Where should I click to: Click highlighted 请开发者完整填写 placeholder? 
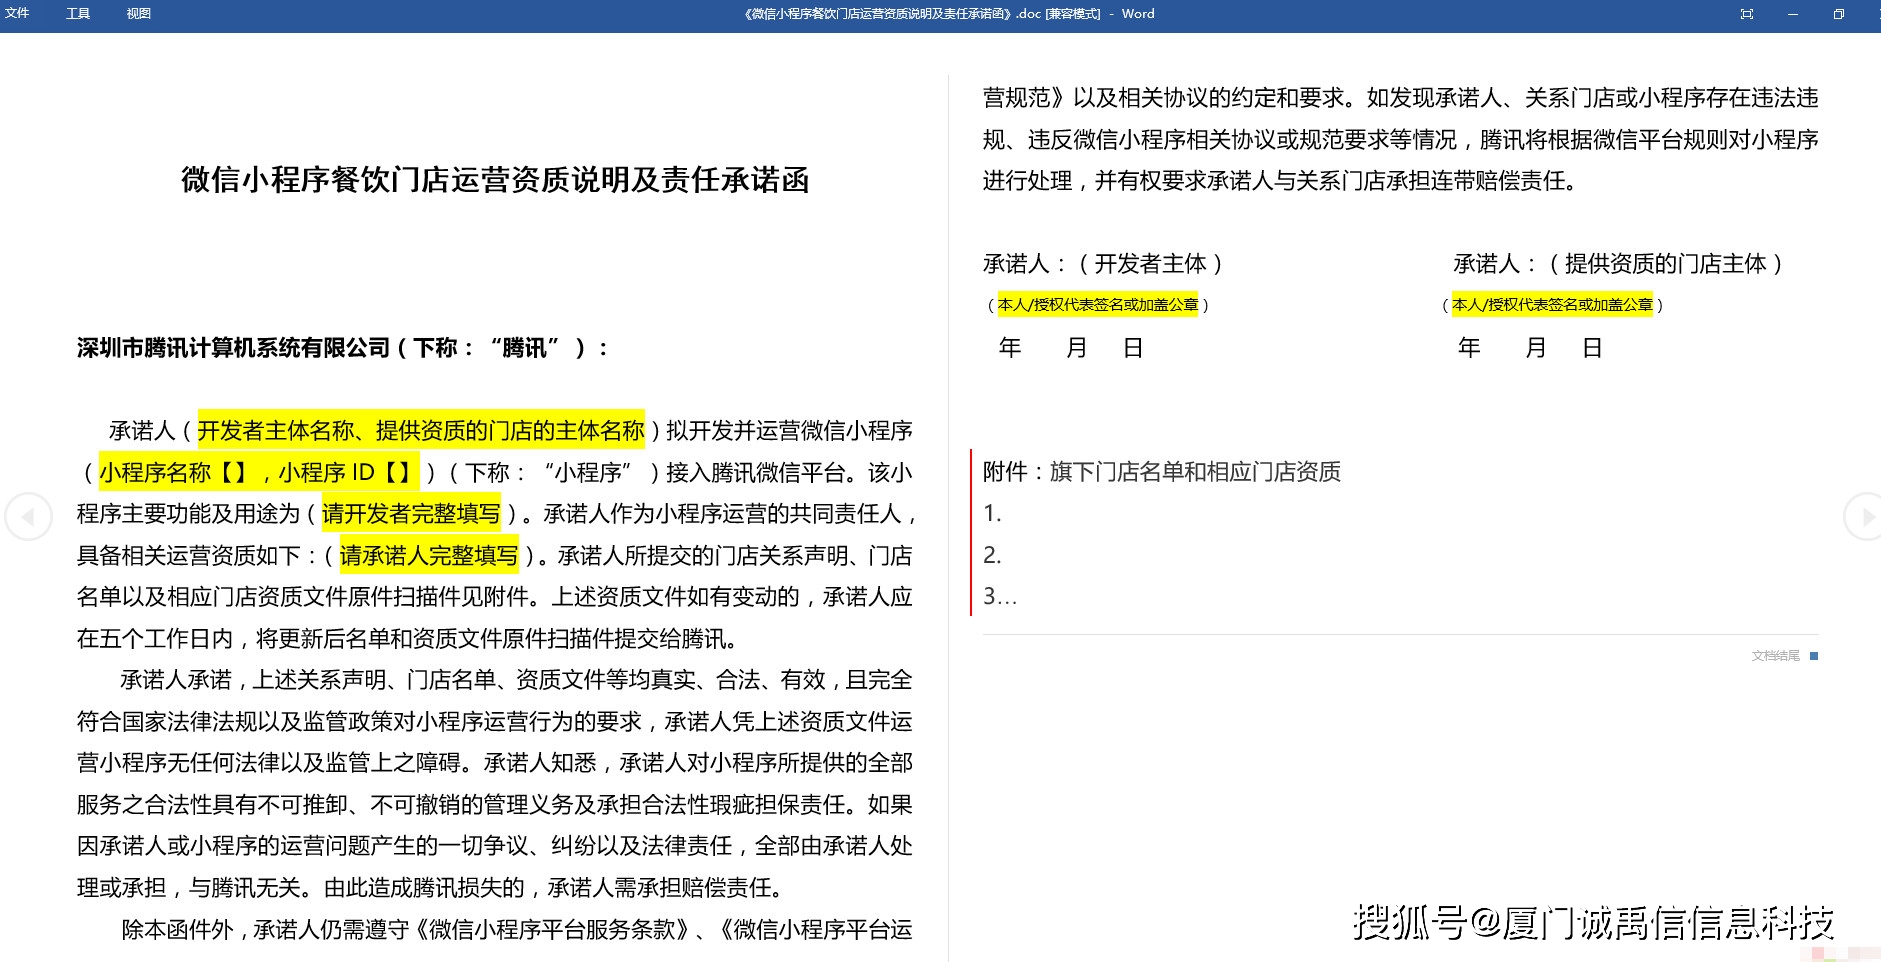pos(411,514)
